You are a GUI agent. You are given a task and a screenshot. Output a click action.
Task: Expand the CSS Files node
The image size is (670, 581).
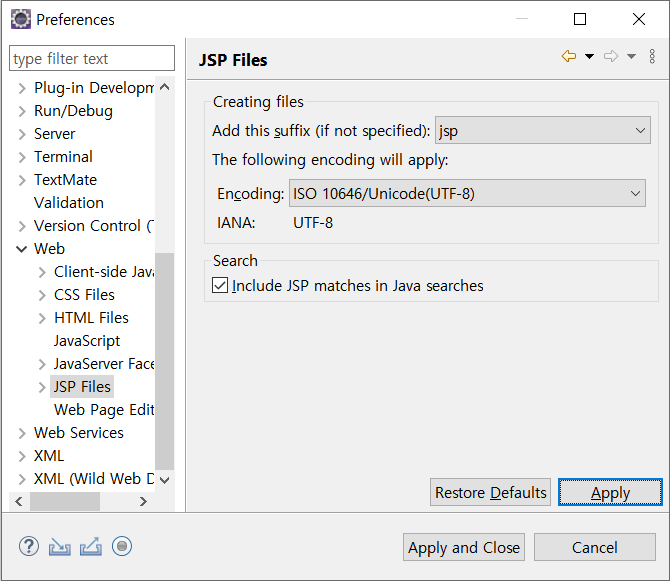click(42, 295)
